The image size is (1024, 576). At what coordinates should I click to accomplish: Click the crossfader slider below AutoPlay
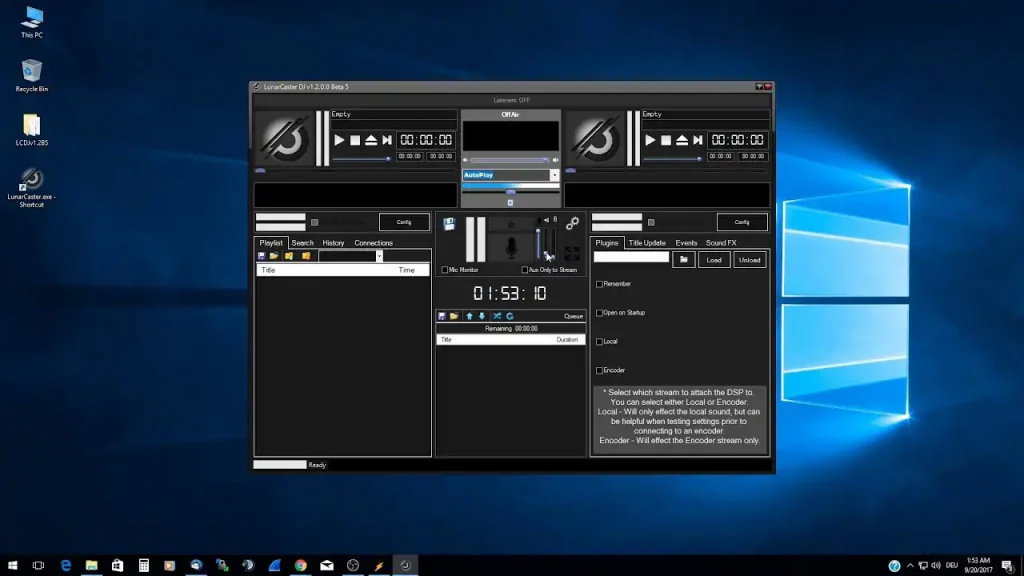click(510, 191)
